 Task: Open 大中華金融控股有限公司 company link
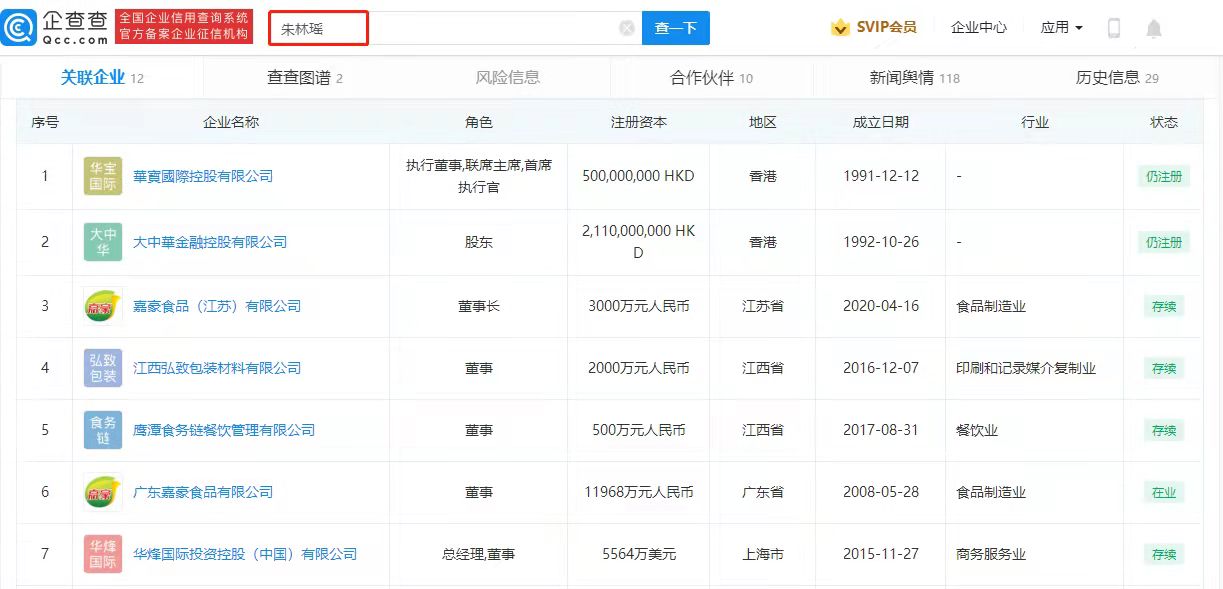(x=210, y=242)
